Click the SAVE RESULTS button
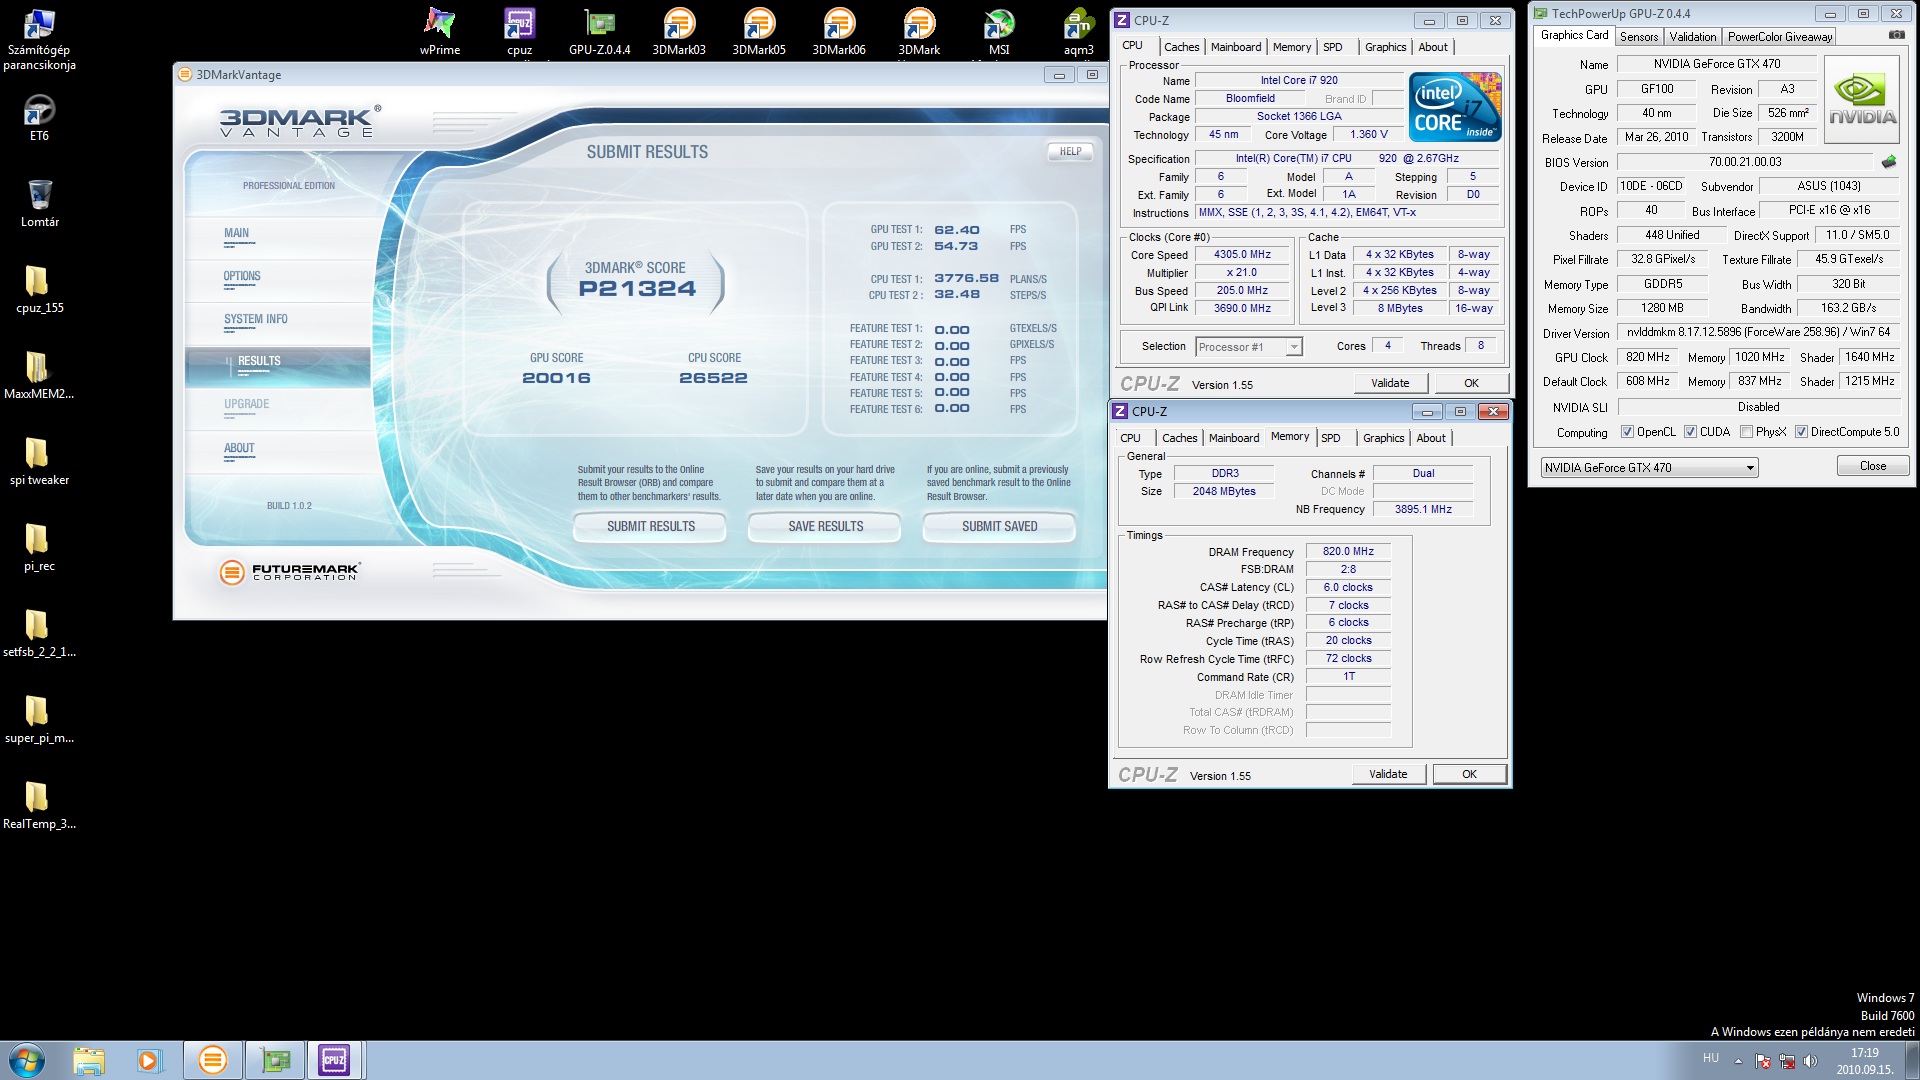The height and width of the screenshot is (1080, 1920). [825, 527]
